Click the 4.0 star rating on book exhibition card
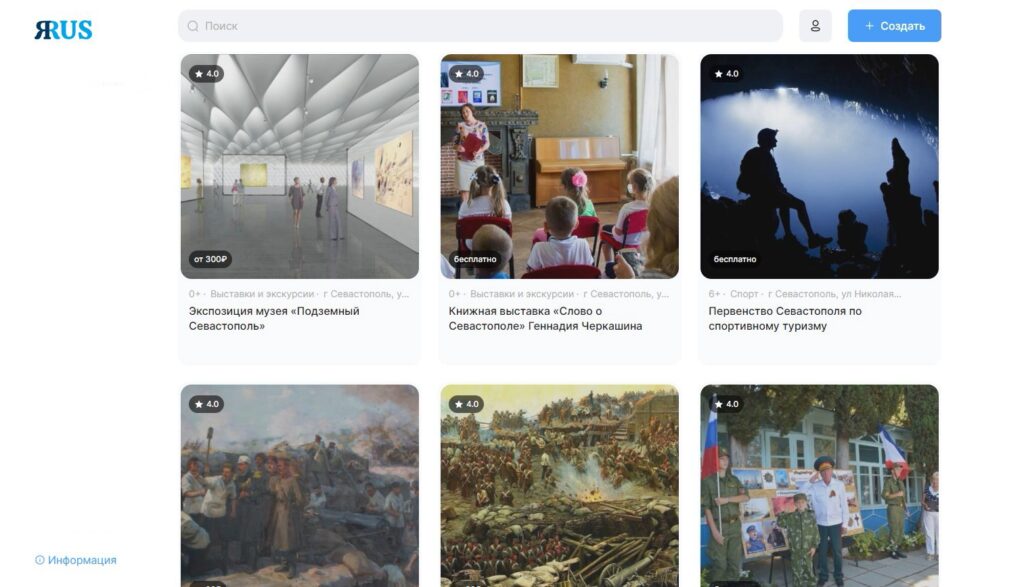The height and width of the screenshot is (587, 1024). click(x=466, y=74)
